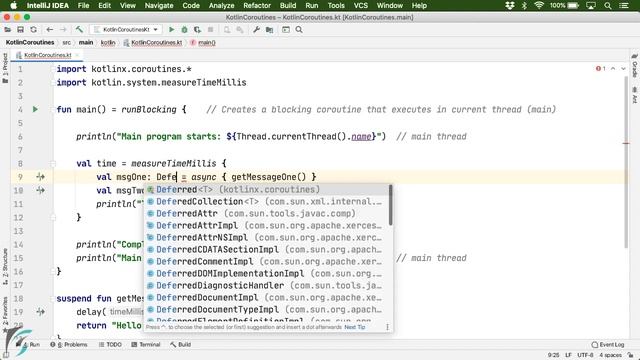Click the Run Anything window icon
The width and height of the screenshot is (640, 360).
pyautogui.click(x=286, y=29)
